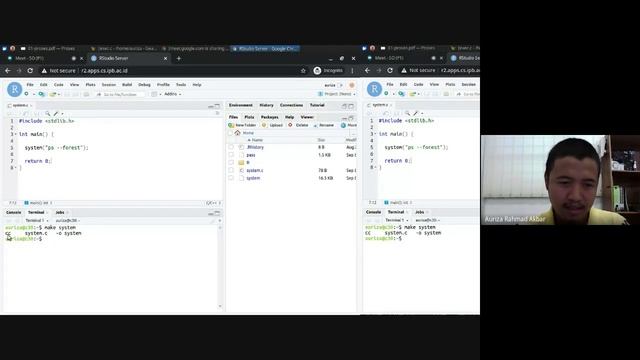The width and height of the screenshot is (640, 360).
Task: Switch to the Console tab in left RStudio
Action: click(13, 212)
